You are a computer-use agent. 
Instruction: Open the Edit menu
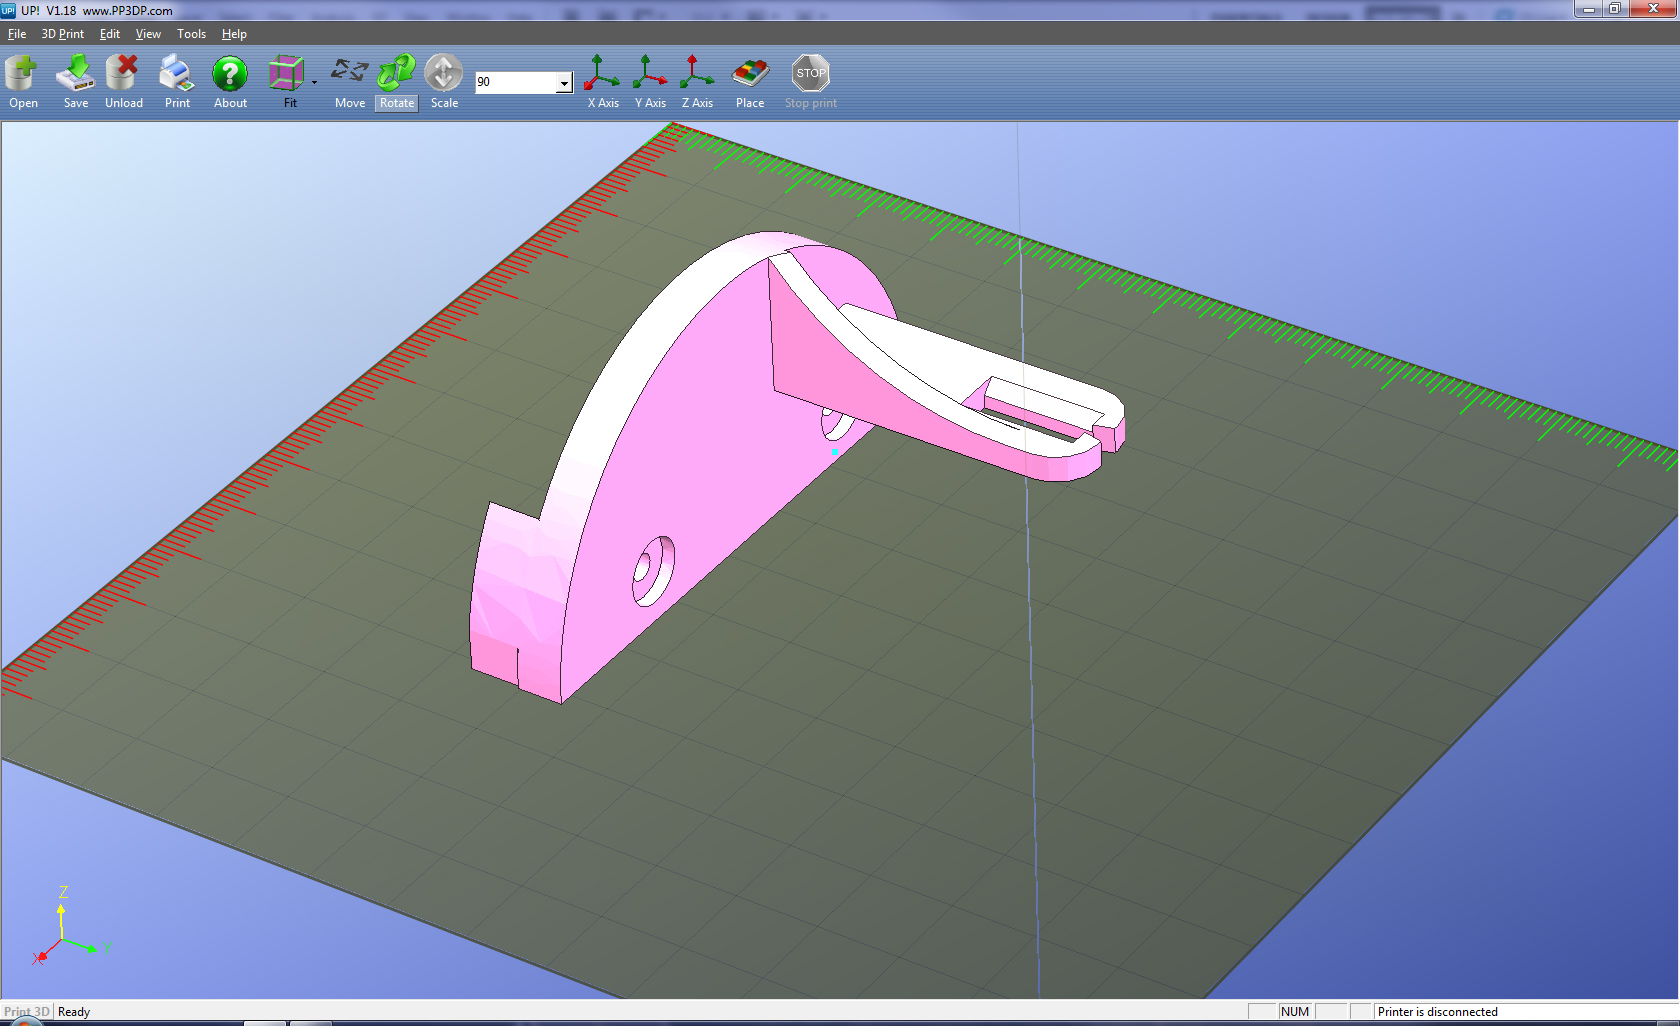pyautogui.click(x=109, y=34)
